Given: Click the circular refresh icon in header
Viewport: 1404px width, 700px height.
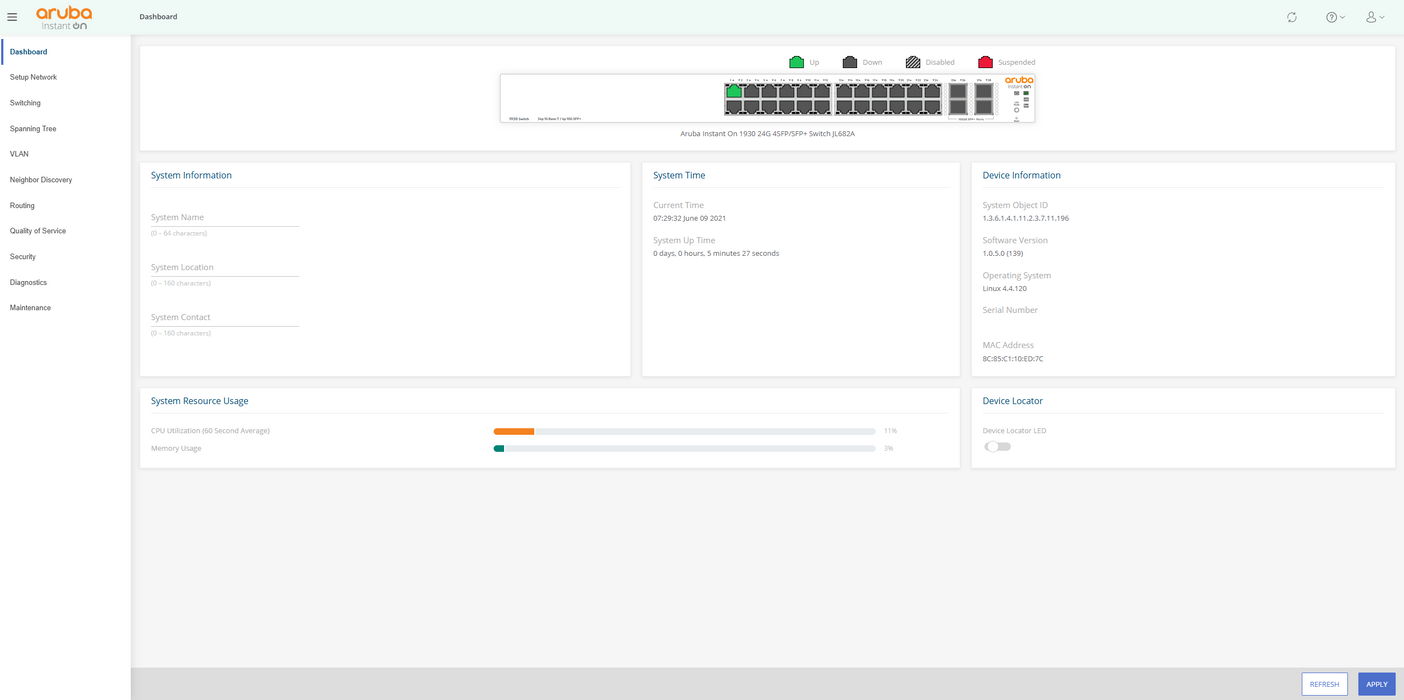Looking at the screenshot, I should point(1292,17).
